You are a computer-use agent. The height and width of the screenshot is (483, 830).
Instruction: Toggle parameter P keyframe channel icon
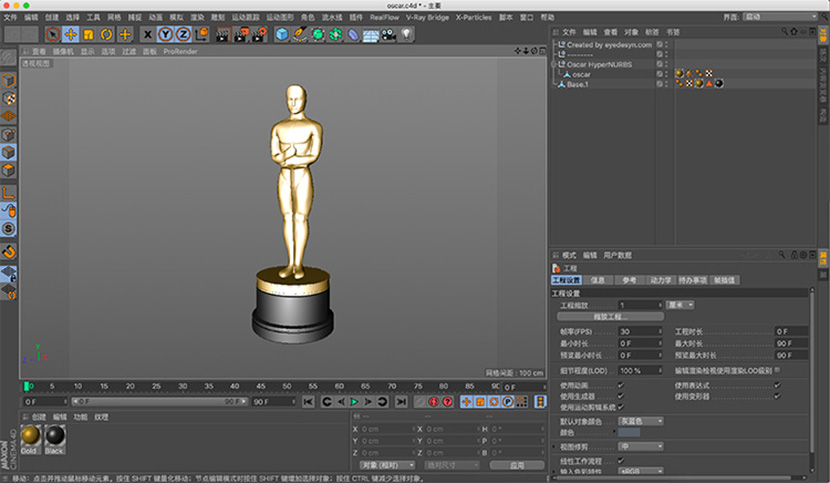(x=508, y=402)
